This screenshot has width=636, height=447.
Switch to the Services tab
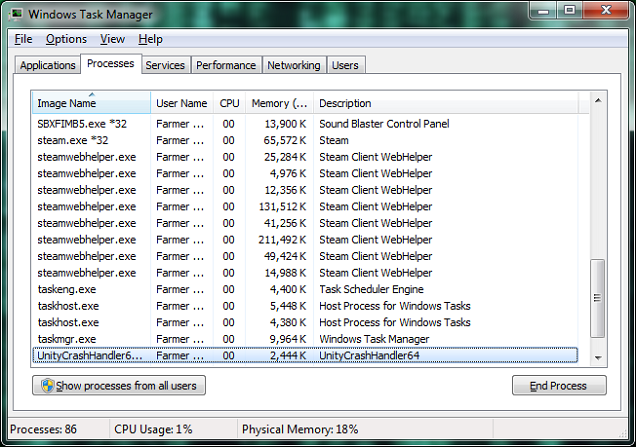click(x=165, y=65)
